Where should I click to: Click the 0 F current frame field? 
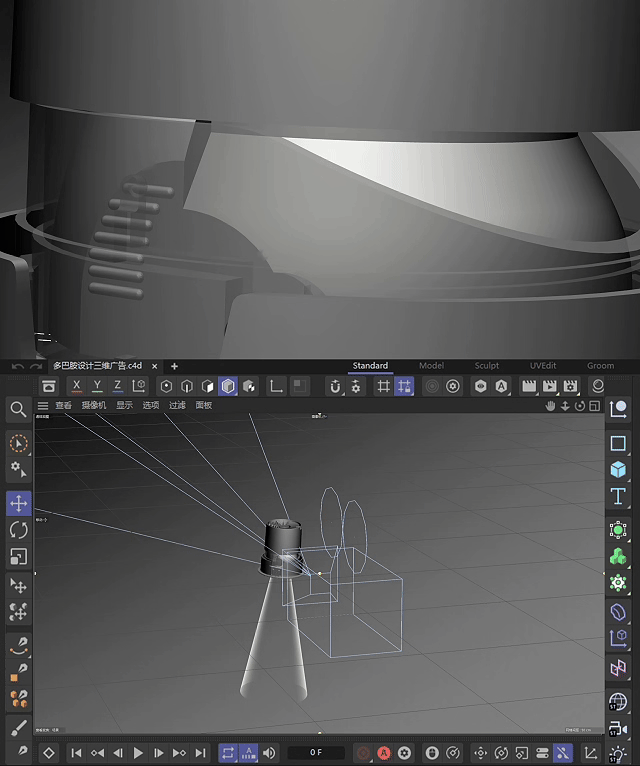pyautogui.click(x=316, y=753)
